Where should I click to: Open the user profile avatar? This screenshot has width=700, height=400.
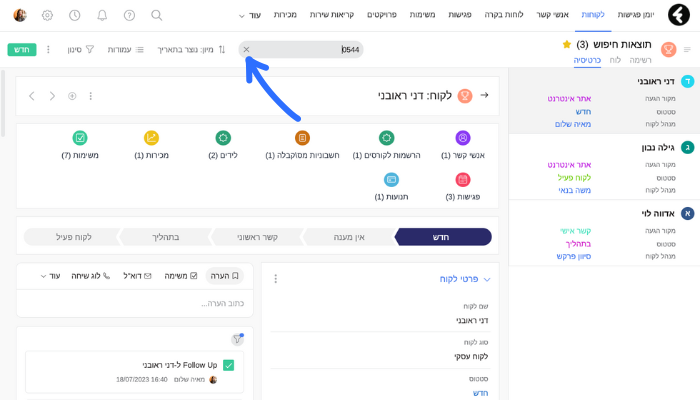click(x=20, y=15)
